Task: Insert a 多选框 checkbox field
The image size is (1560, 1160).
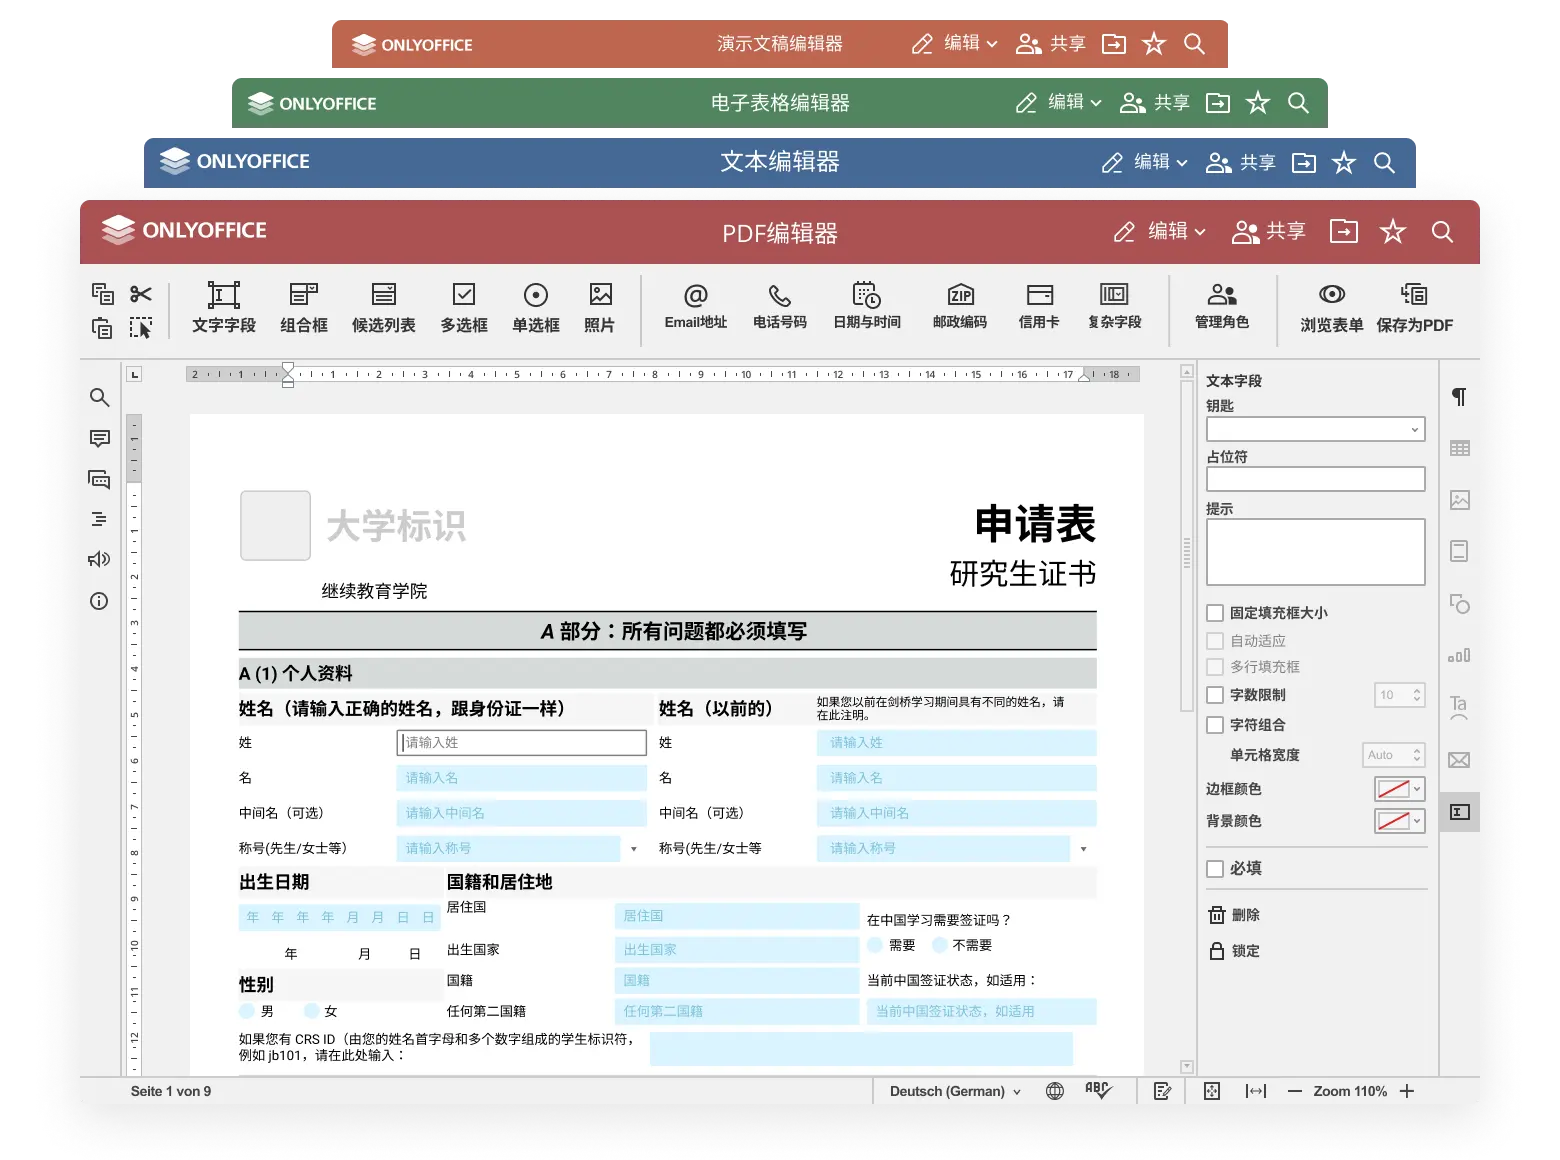Action: click(x=464, y=307)
